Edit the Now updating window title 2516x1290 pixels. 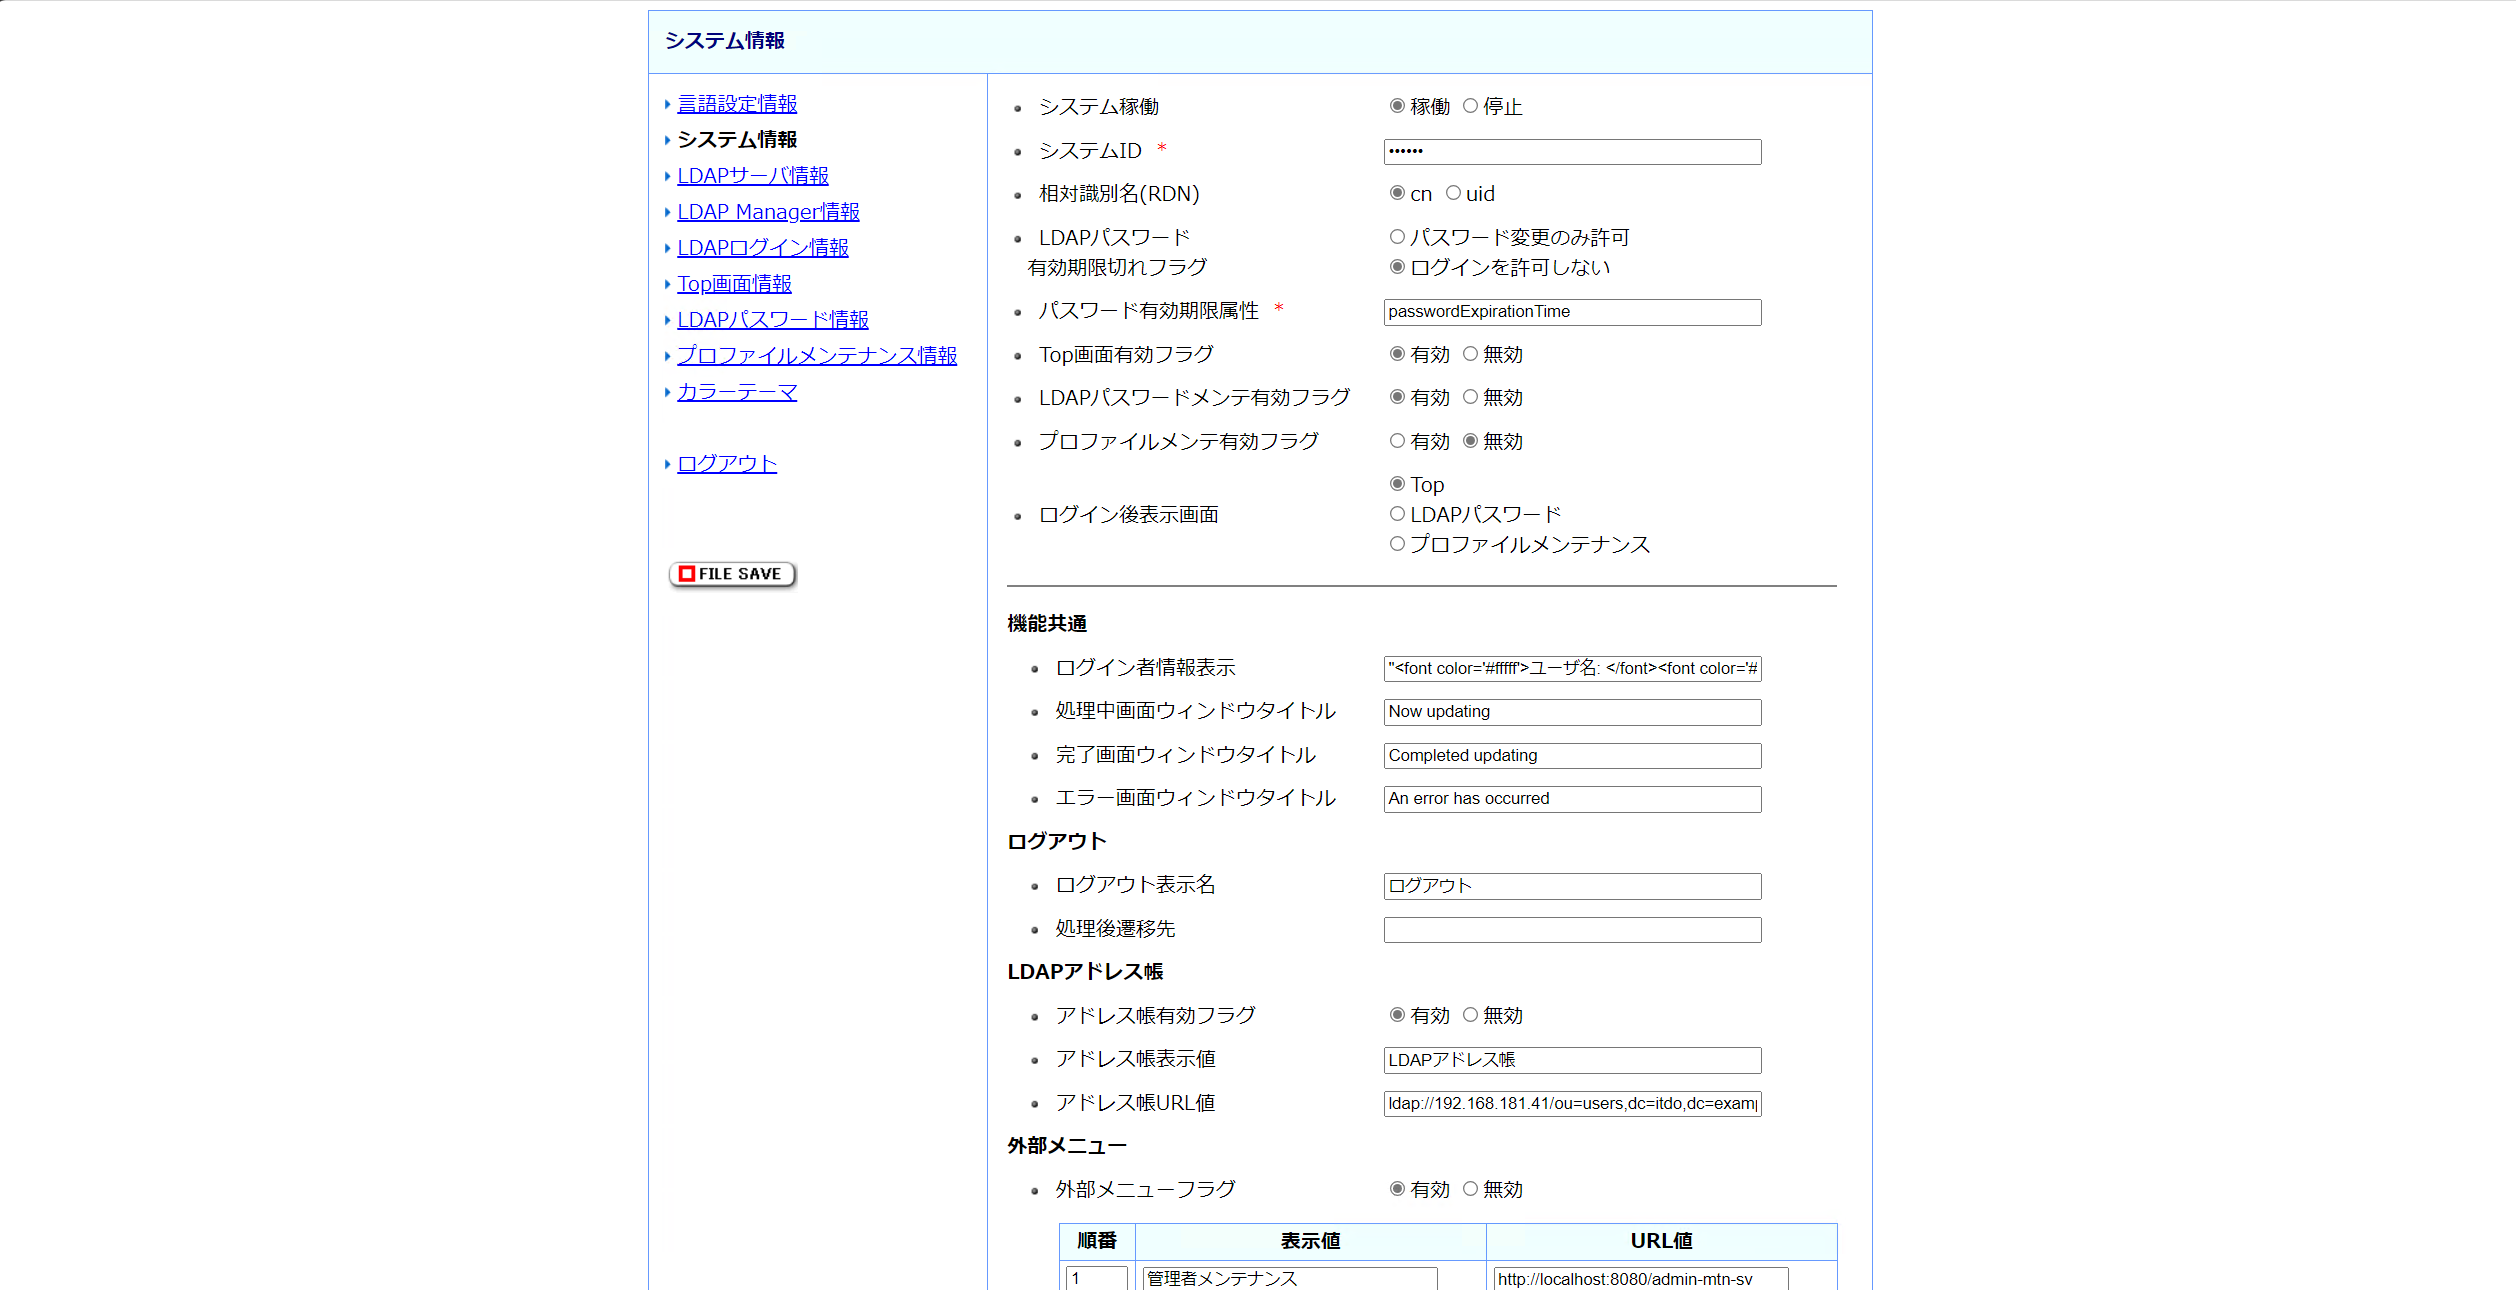click(1571, 712)
